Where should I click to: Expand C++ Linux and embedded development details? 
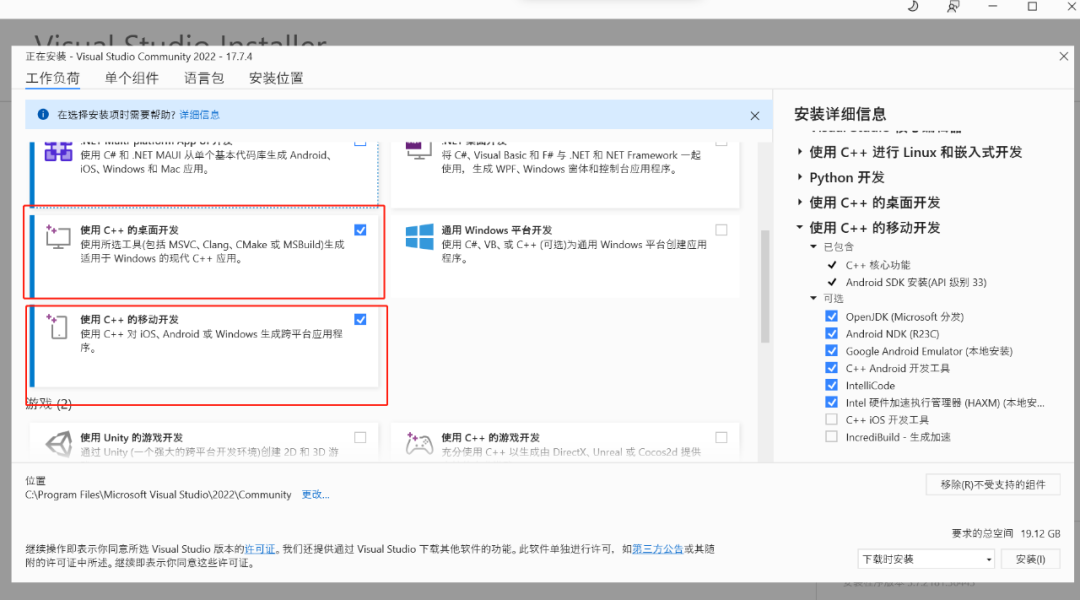coord(800,152)
